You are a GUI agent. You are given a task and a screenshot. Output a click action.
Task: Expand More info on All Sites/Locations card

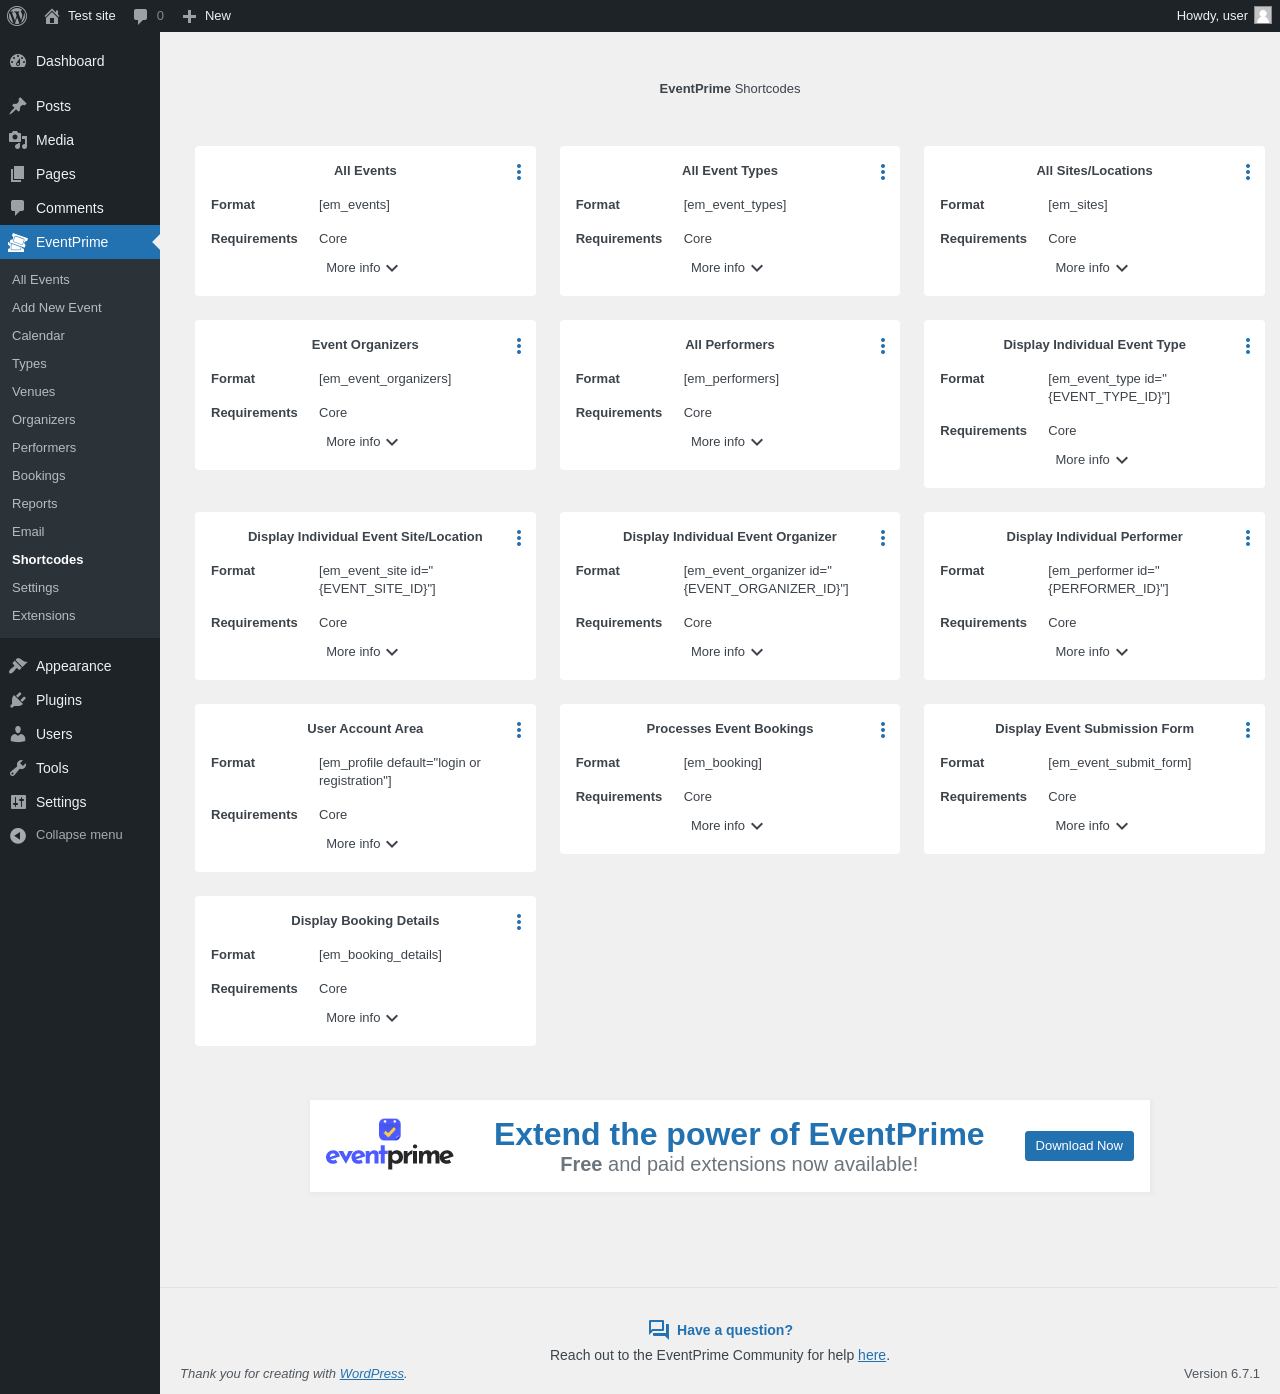pos(1092,268)
